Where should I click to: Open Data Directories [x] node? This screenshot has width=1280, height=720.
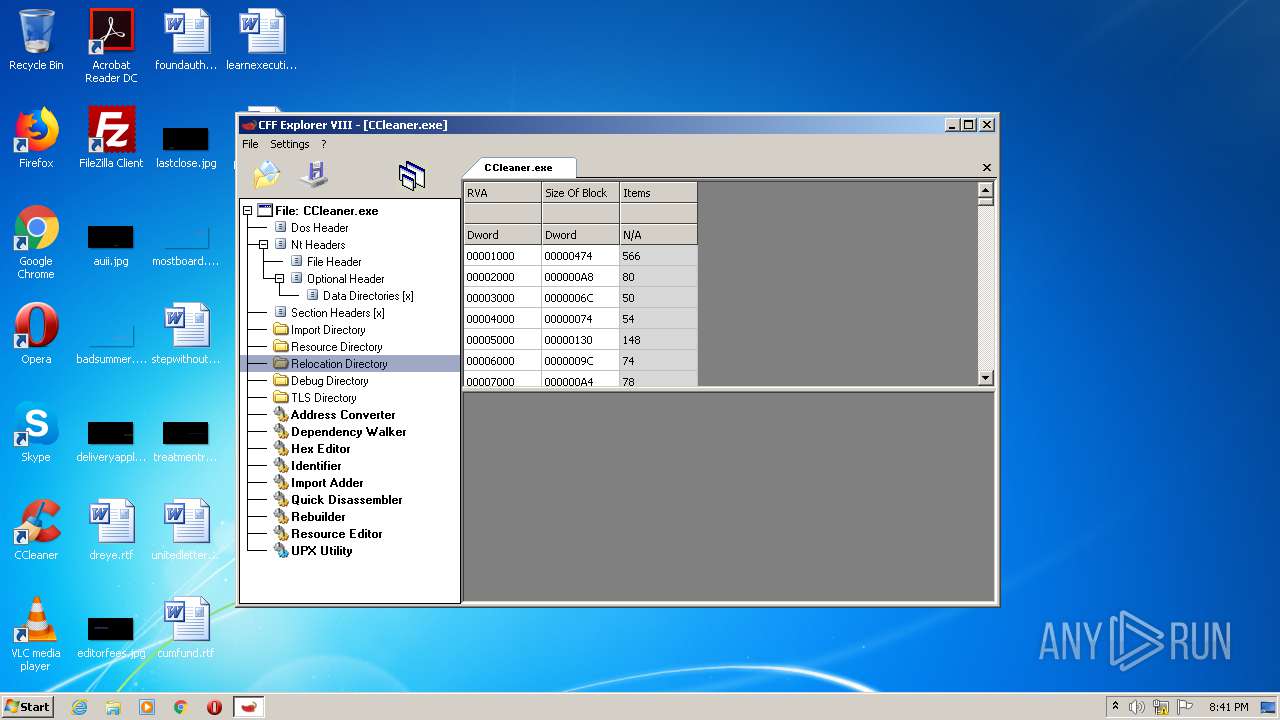pos(368,296)
